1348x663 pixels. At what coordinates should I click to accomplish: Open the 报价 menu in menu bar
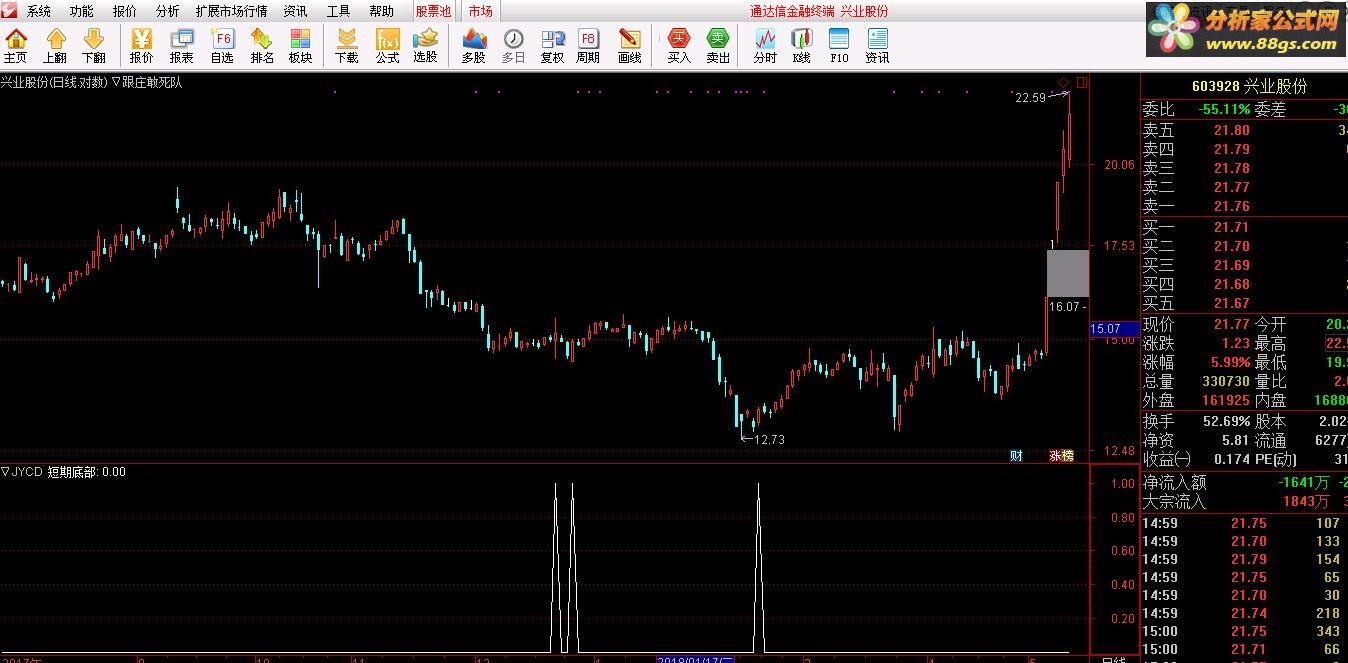[x=125, y=11]
